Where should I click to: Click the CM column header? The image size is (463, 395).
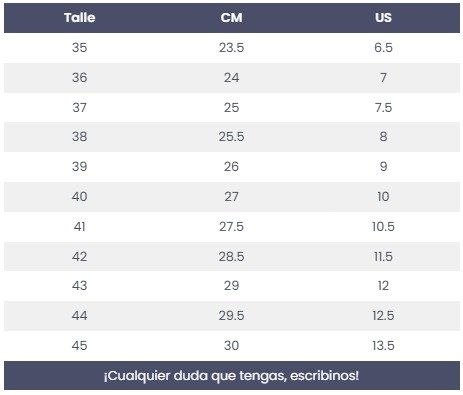pyautogui.click(x=231, y=18)
